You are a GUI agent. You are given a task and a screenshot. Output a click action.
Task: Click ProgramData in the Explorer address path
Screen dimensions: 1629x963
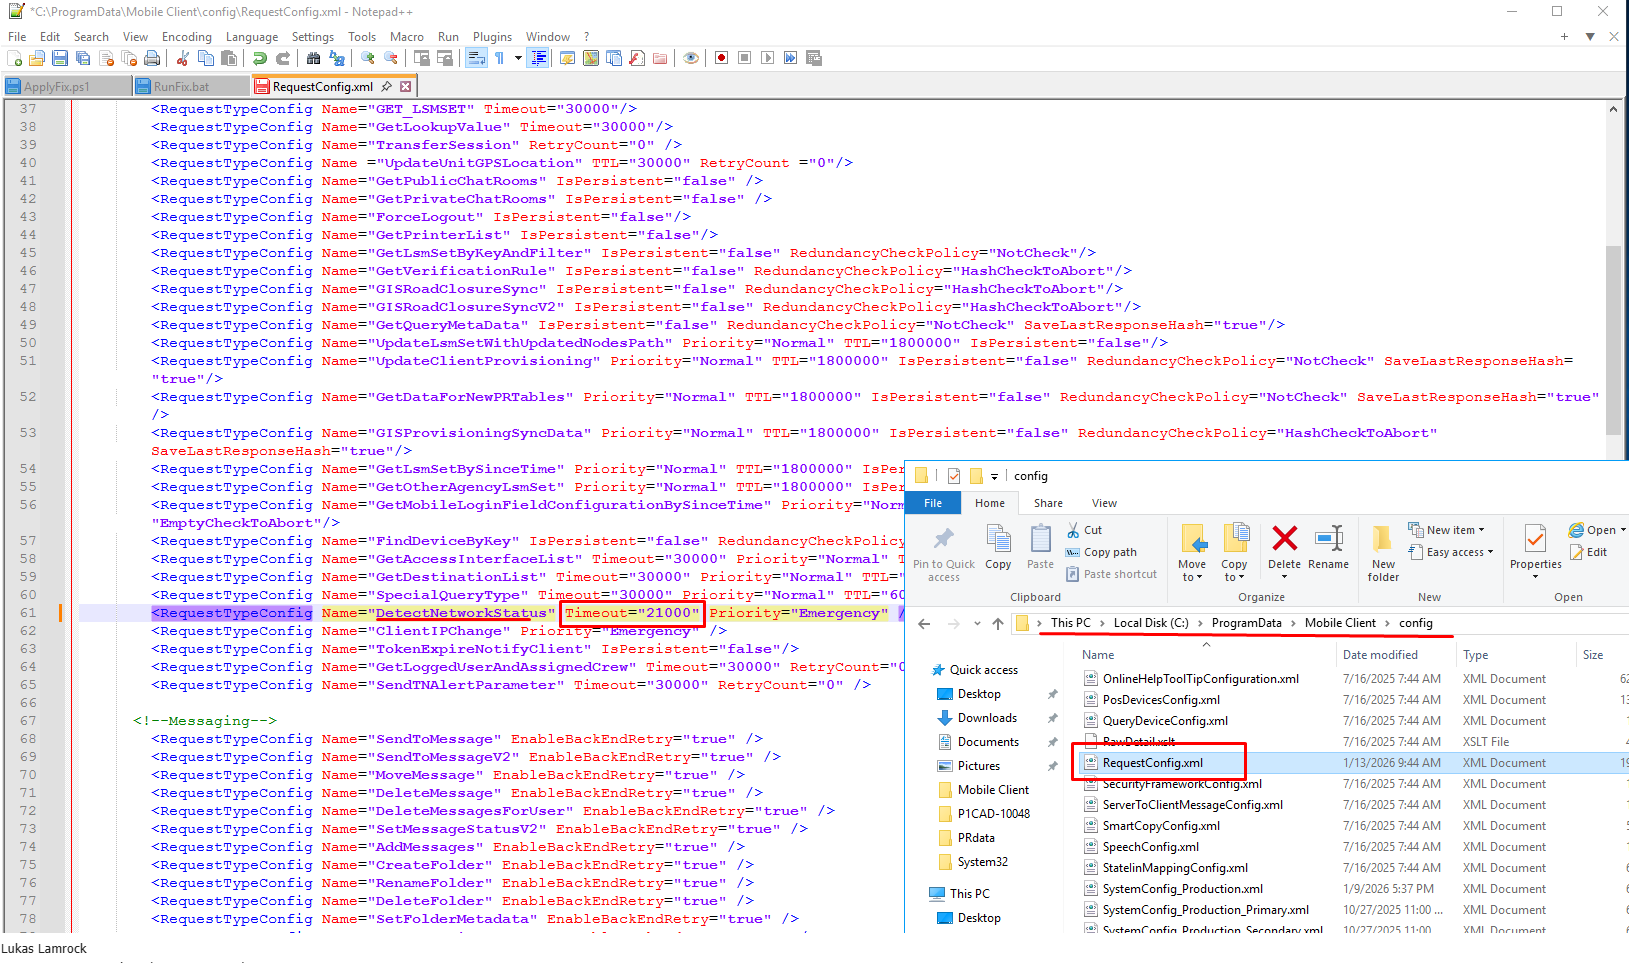pyautogui.click(x=1246, y=623)
